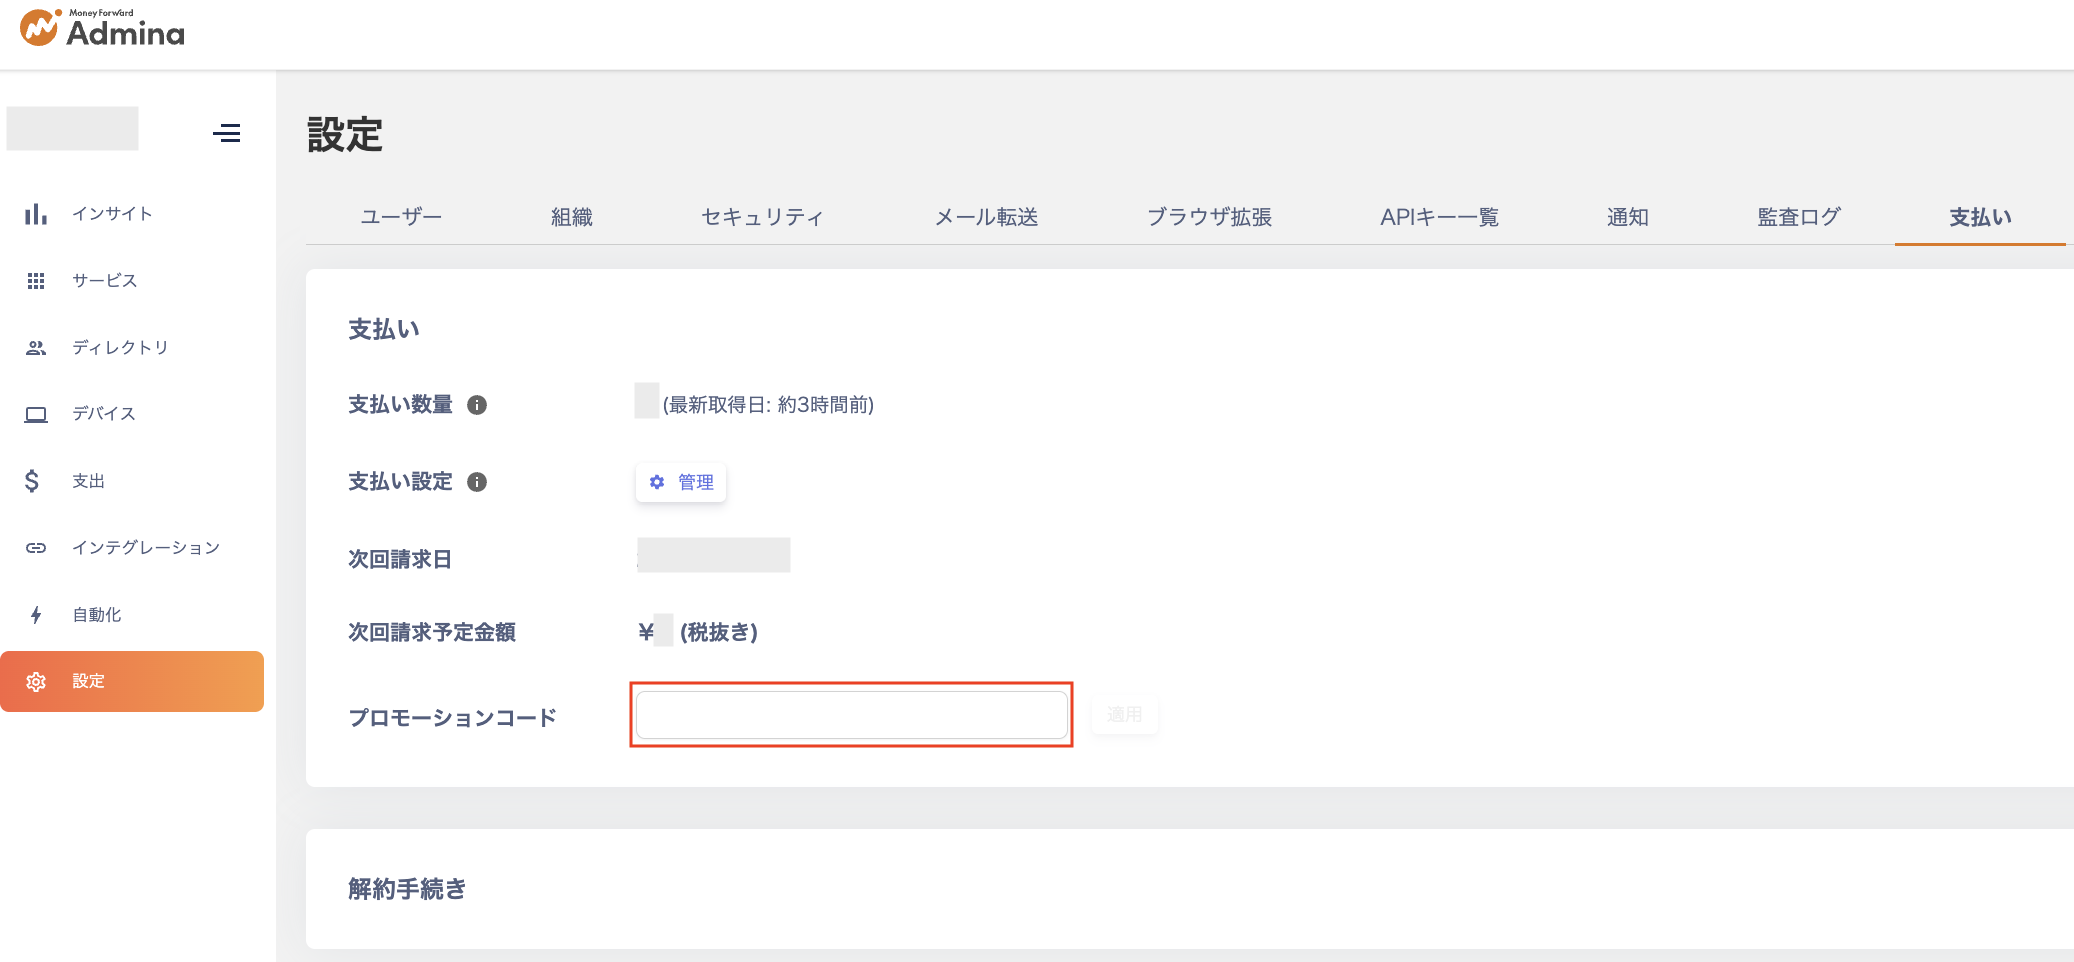This screenshot has width=2074, height=962.
Task: Select the 監査ログ tab
Action: tap(1798, 217)
